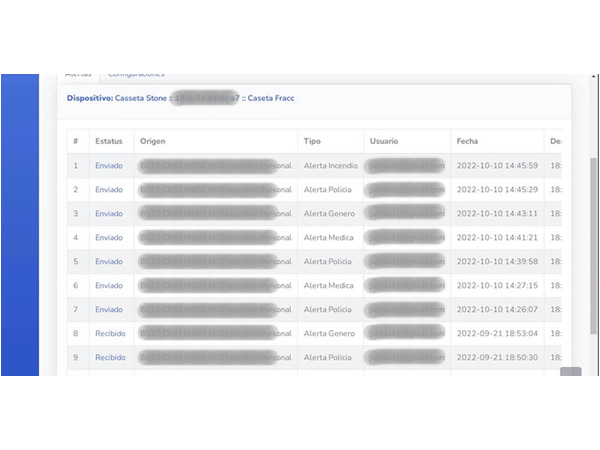The height and width of the screenshot is (450, 600).
Task: Click the Enviado status in row 1
Action: [x=109, y=165]
